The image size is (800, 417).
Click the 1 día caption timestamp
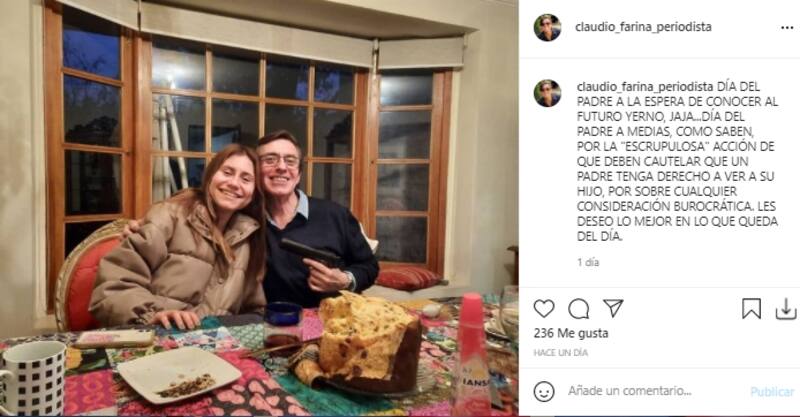click(x=588, y=262)
